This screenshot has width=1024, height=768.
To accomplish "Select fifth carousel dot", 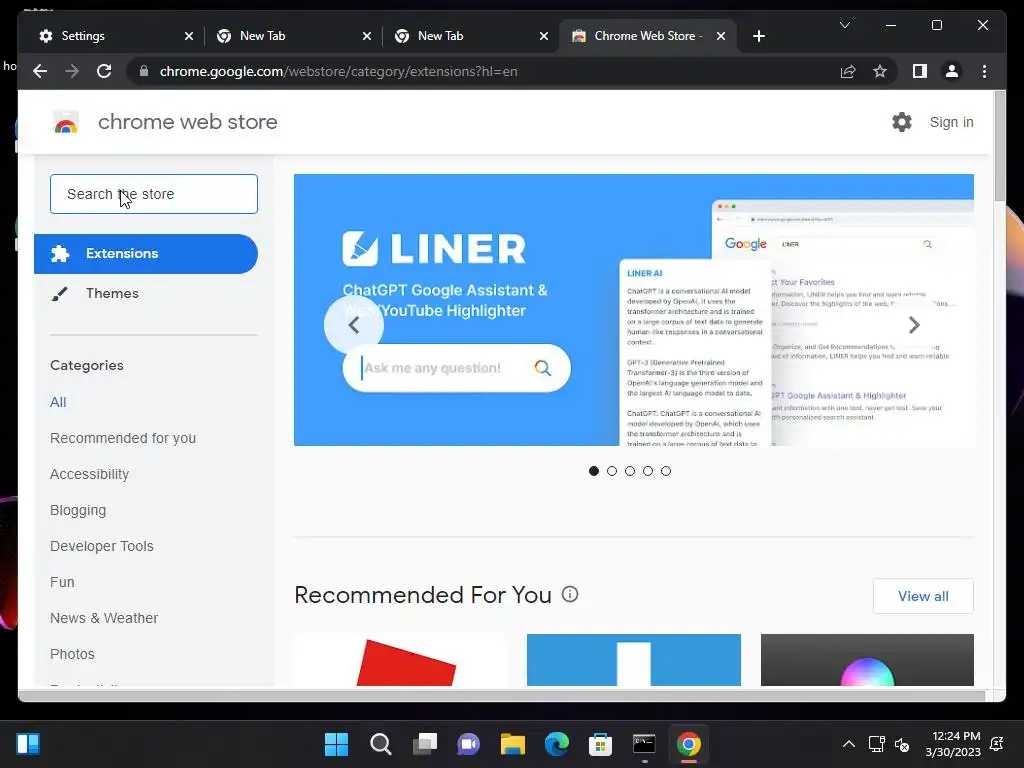I will click(665, 471).
